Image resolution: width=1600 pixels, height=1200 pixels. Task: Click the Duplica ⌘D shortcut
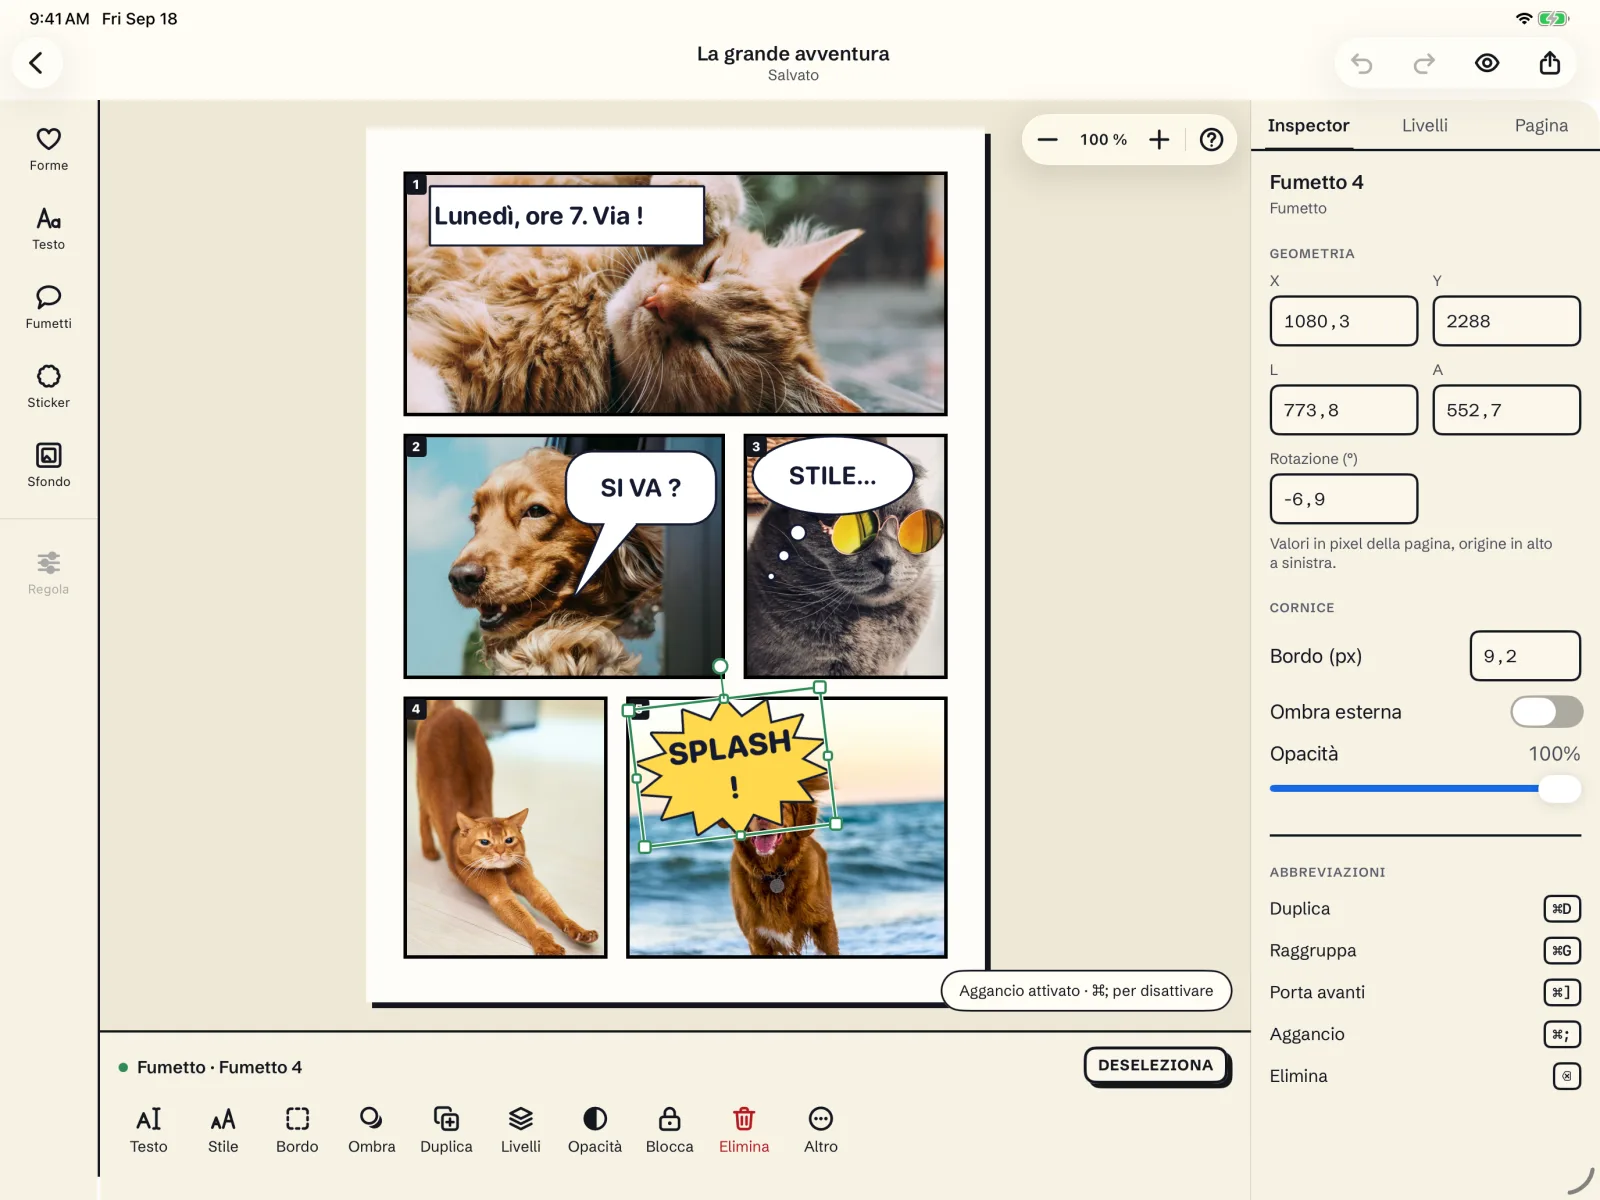pos(1561,909)
